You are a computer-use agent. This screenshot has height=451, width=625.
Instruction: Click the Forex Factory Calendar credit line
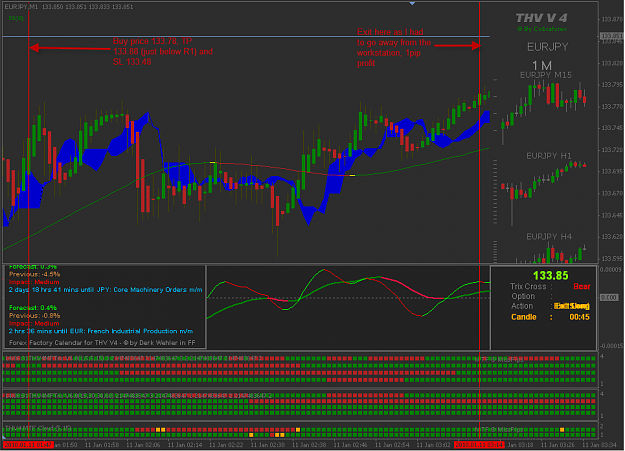coord(102,343)
